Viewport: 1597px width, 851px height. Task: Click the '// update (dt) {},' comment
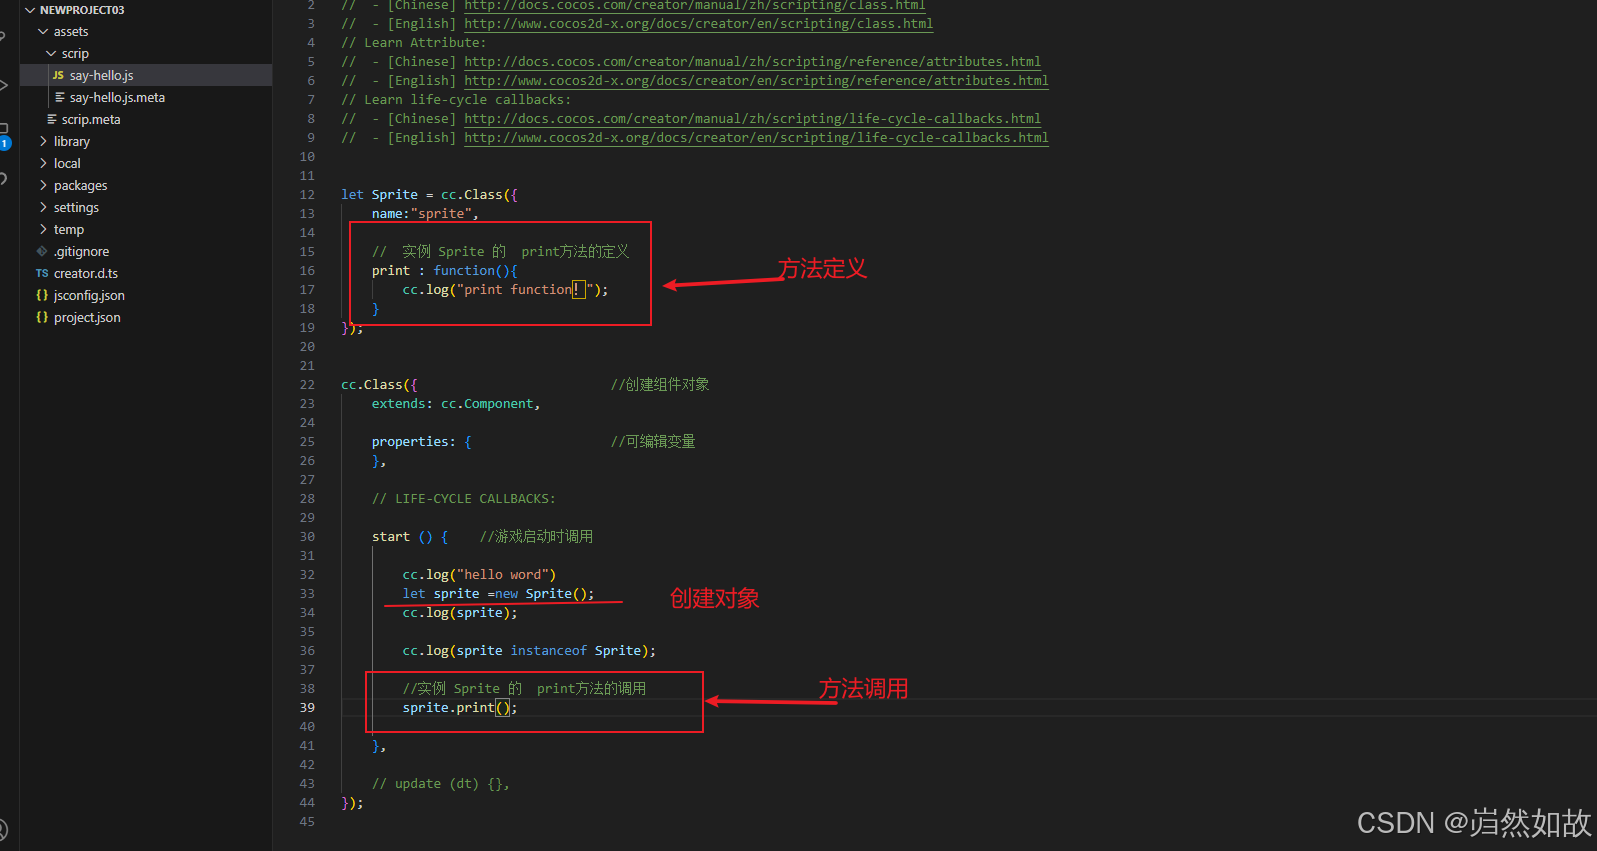(441, 784)
